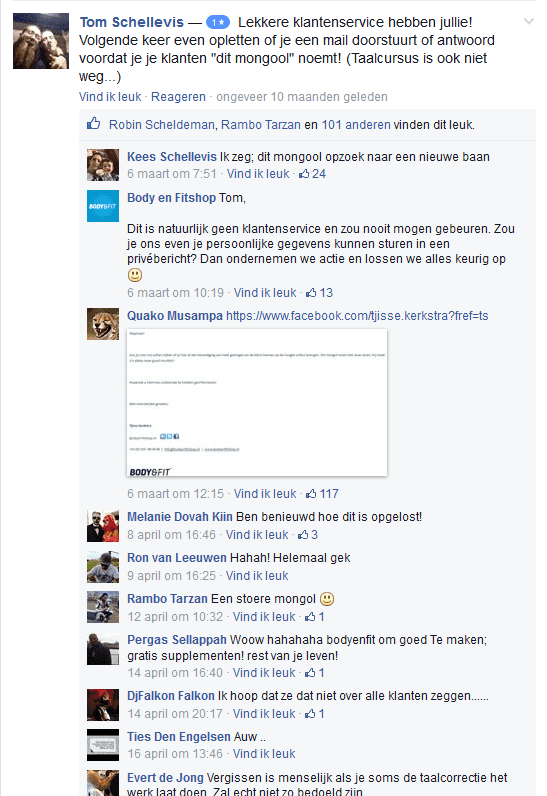Open the Bodyfit email screenshot attachment
This screenshot has height=796, width=547.
pyautogui.click(x=257, y=403)
